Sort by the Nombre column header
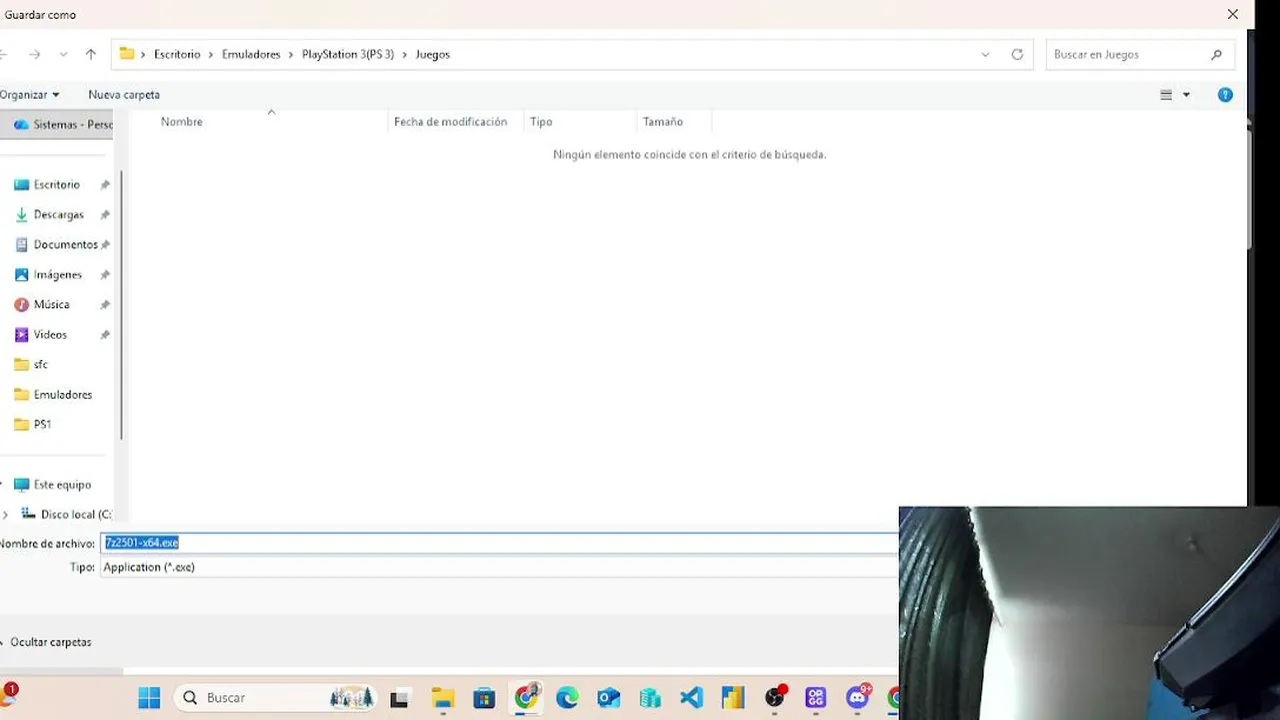1280x720 pixels. tap(182, 121)
